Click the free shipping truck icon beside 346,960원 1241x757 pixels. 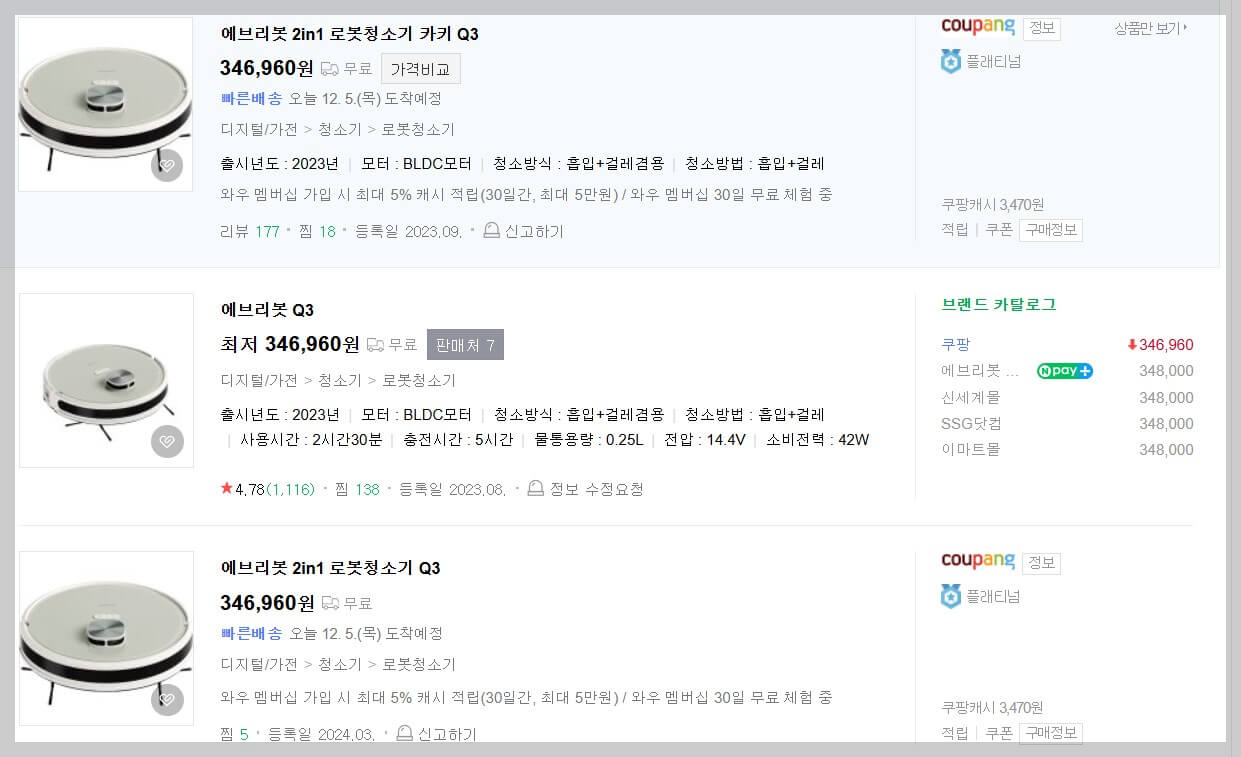click(x=328, y=68)
